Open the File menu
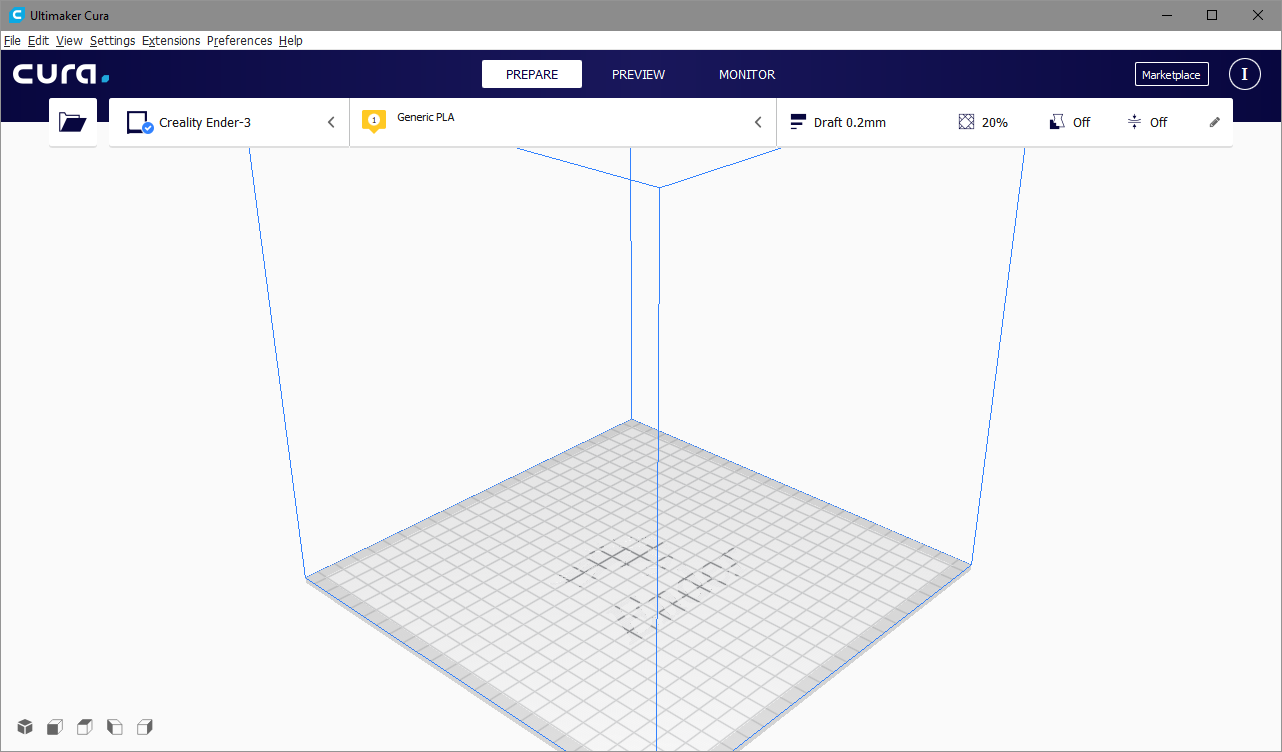This screenshot has height=752, width=1282. click(12, 41)
